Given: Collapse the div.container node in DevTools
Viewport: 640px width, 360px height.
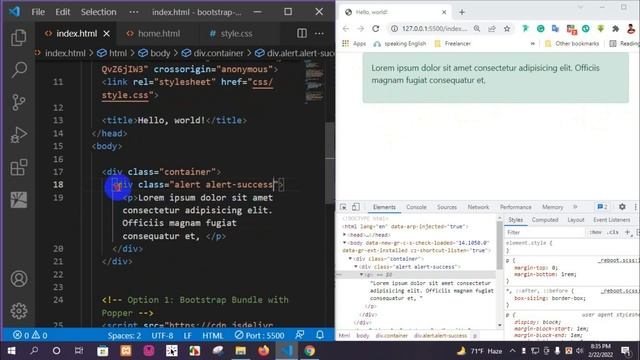Looking at the screenshot, I should pos(350,259).
